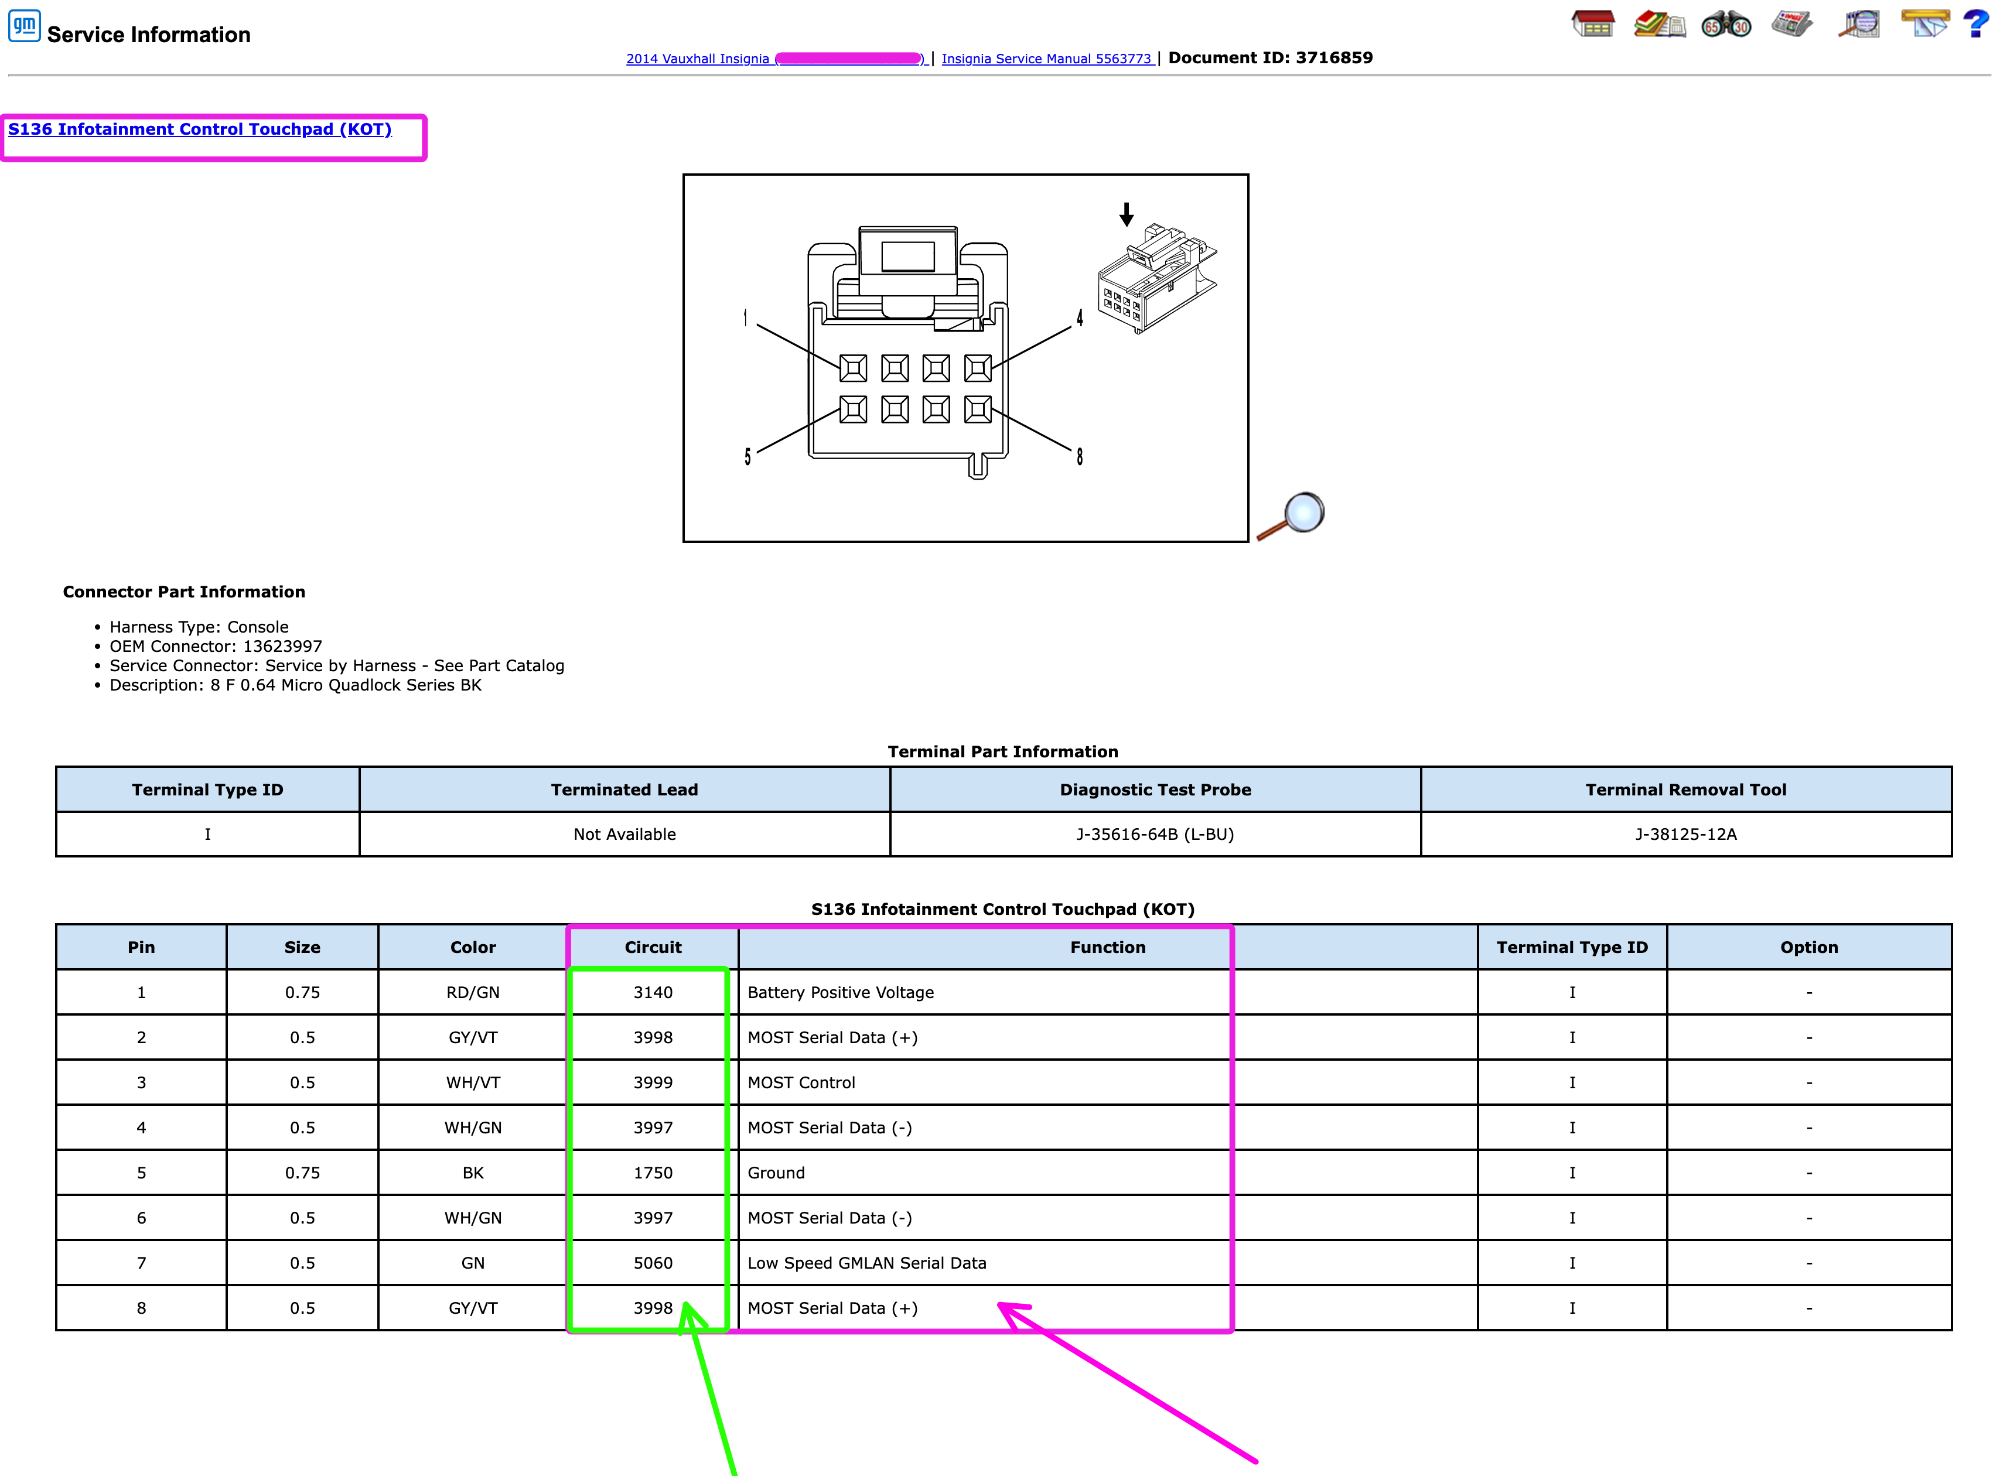The width and height of the screenshot is (2000, 1476).
Task: Click the connector end view diagram
Action: pos(966,358)
